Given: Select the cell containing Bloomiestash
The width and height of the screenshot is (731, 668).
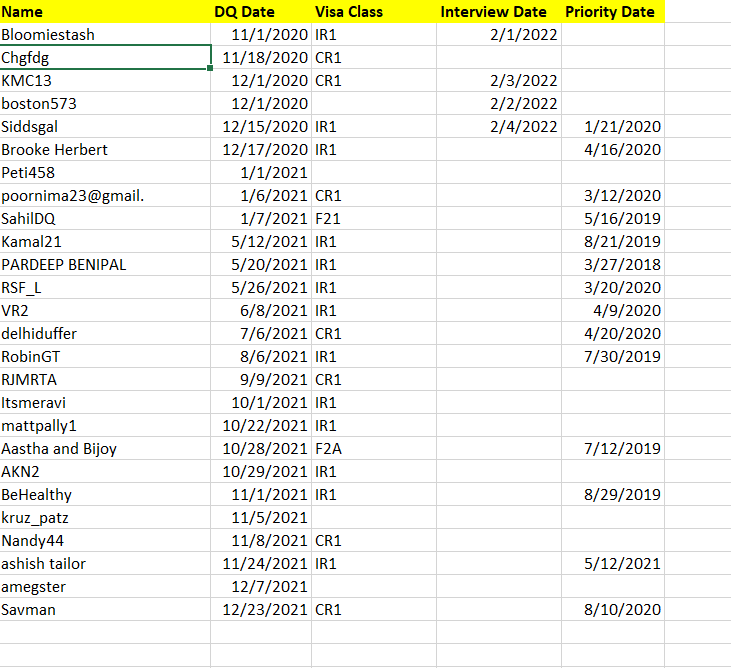Looking at the screenshot, I should [105, 34].
